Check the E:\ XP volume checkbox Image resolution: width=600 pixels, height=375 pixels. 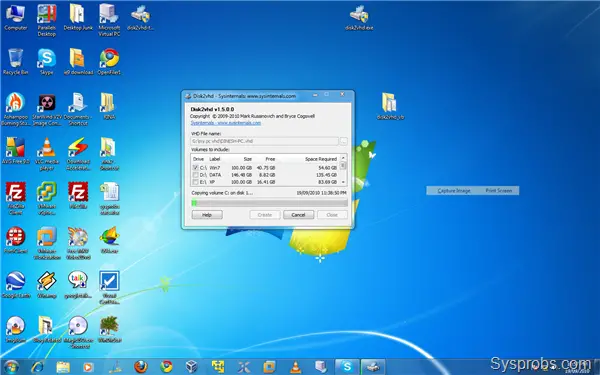[x=196, y=182]
